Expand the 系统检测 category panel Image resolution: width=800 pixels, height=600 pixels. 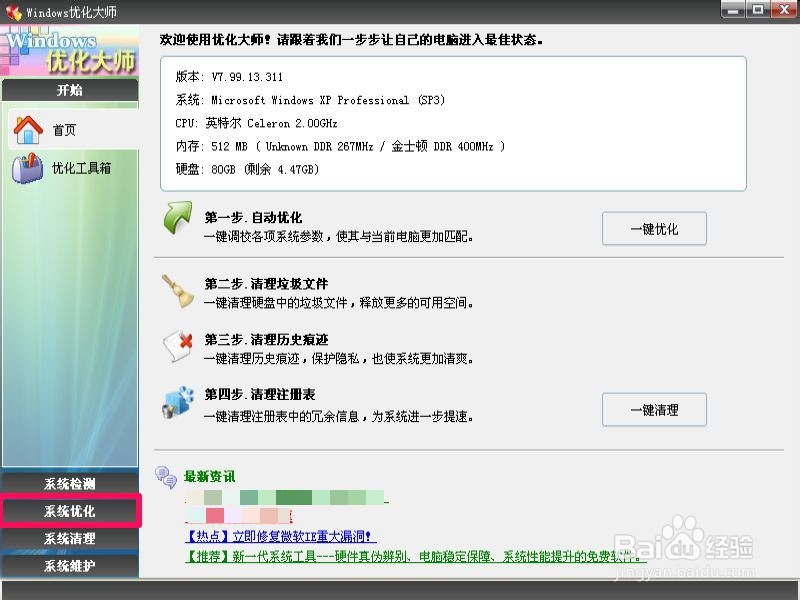click(x=70, y=482)
